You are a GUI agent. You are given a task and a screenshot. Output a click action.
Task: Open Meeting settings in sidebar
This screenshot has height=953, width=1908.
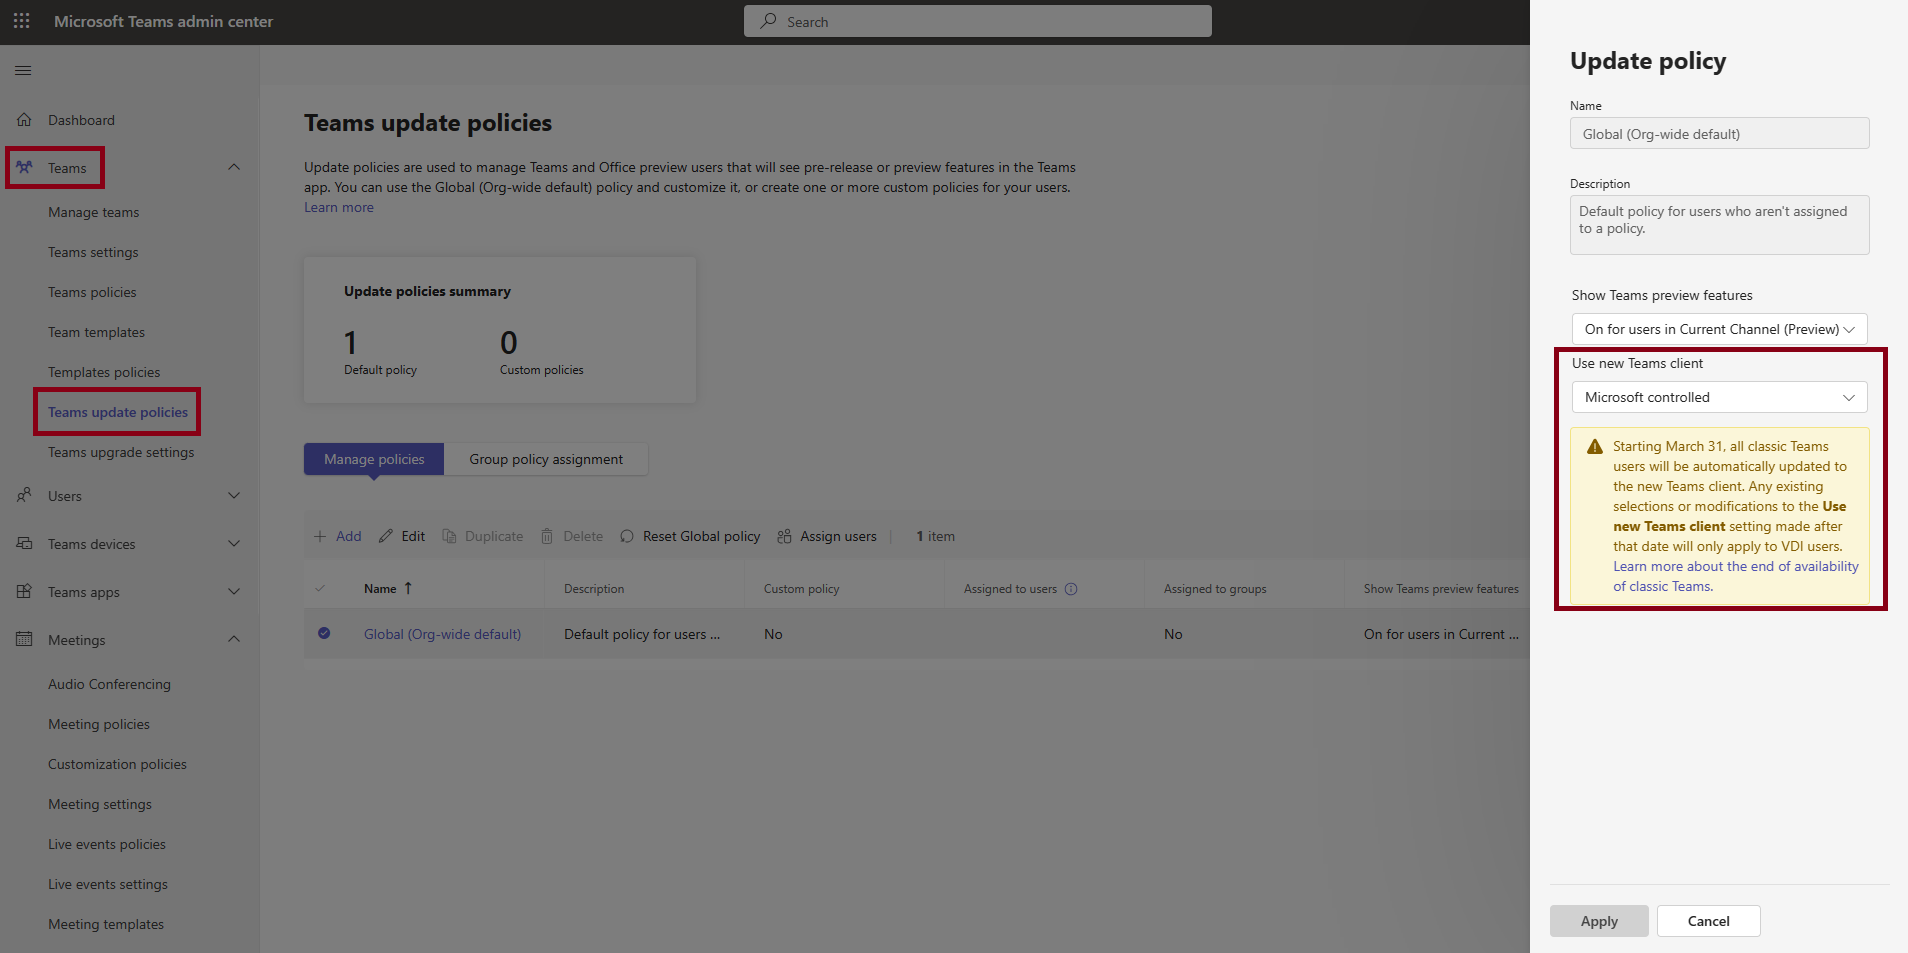coord(100,804)
